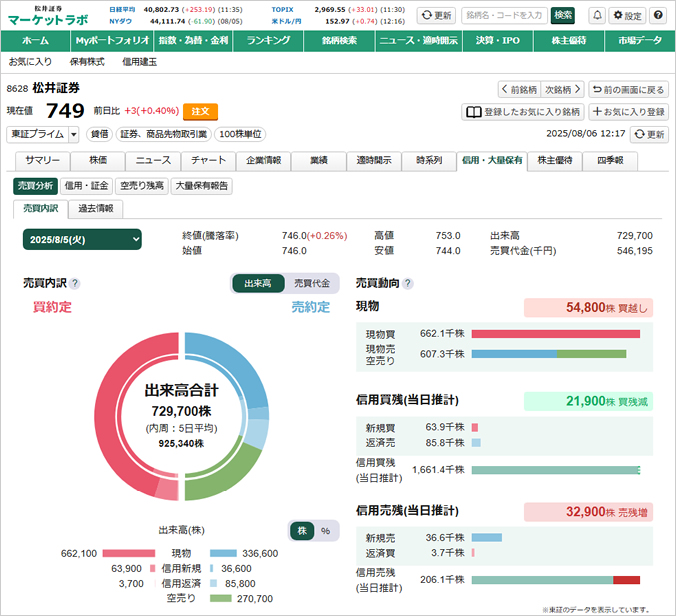Go to ホーム menu
The image size is (676, 616).
35,41
